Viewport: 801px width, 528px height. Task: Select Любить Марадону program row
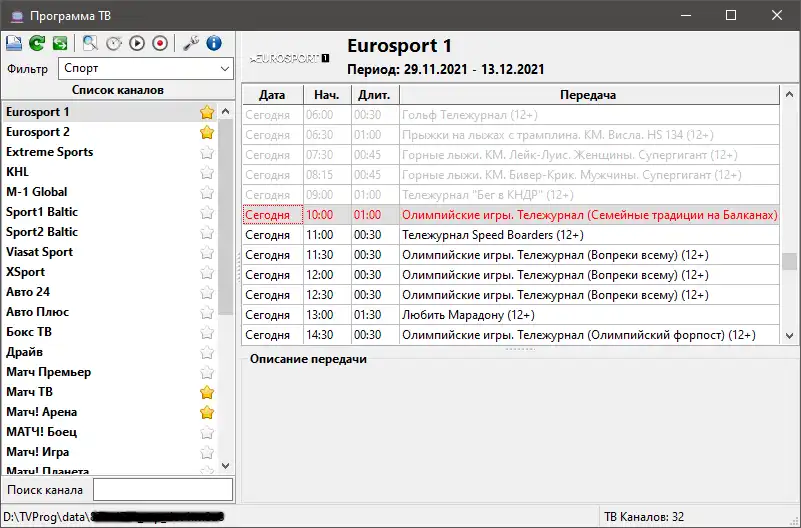click(x=511, y=315)
